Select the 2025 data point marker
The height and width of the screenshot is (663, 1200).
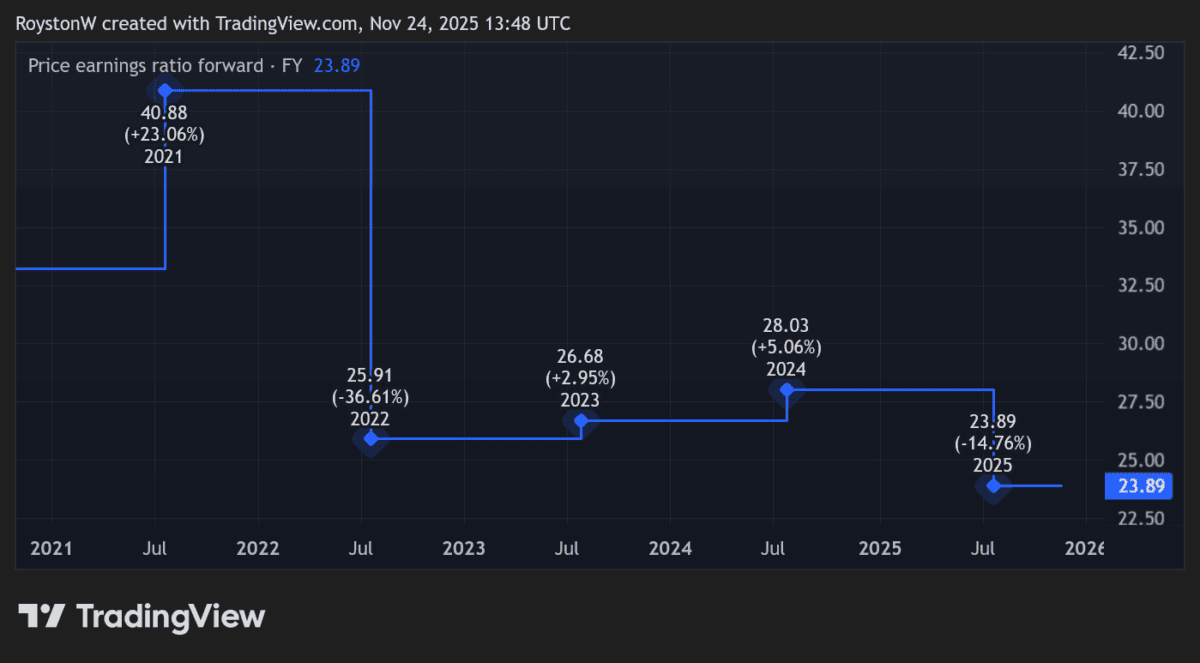tap(994, 486)
